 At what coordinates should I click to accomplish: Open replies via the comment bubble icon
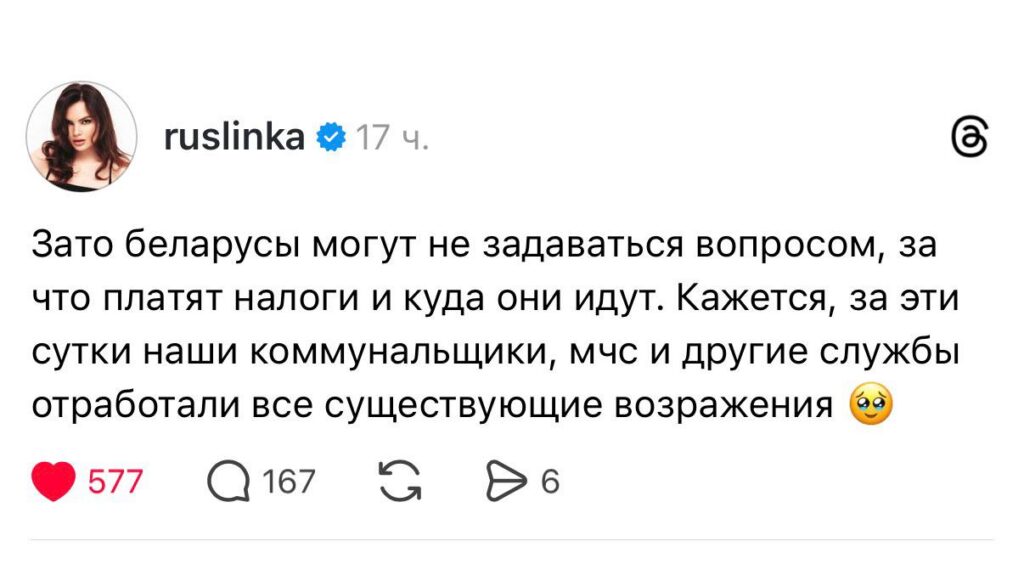click(x=229, y=483)
